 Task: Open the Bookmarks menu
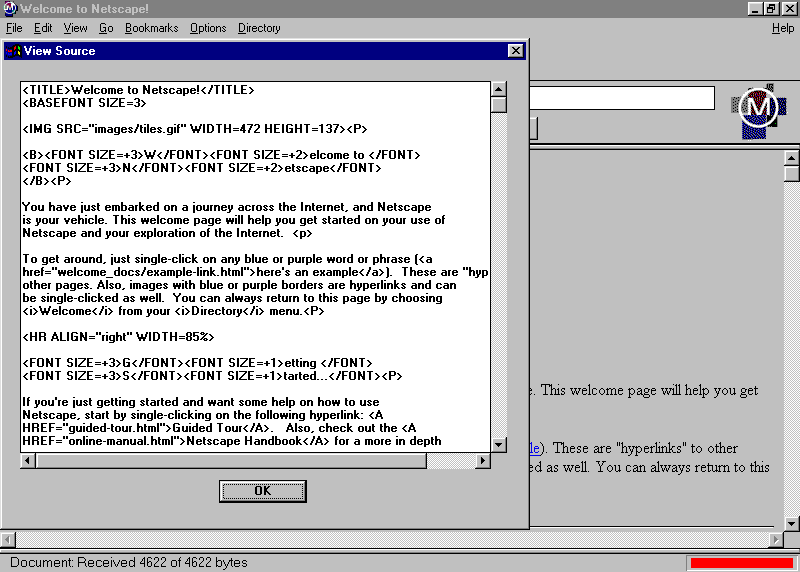pyautogui.click(x=152, y=28)
